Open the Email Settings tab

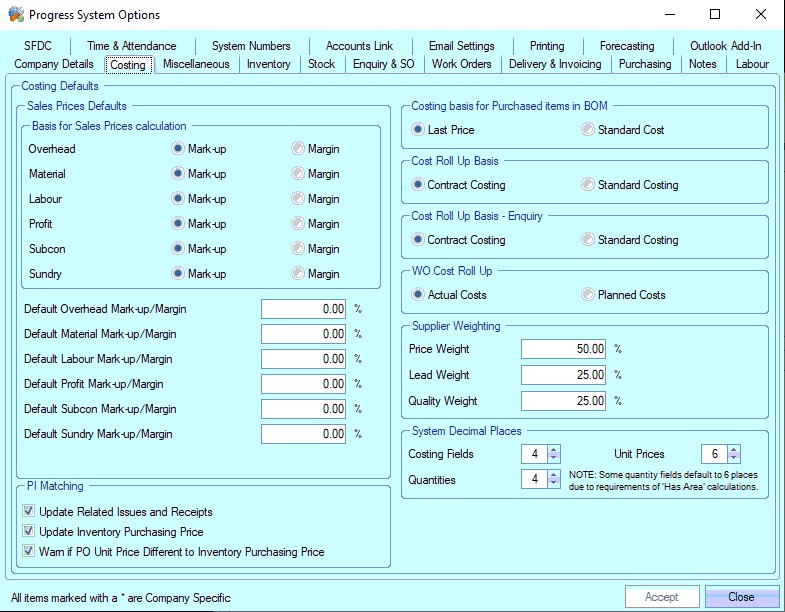coord(461,46)
